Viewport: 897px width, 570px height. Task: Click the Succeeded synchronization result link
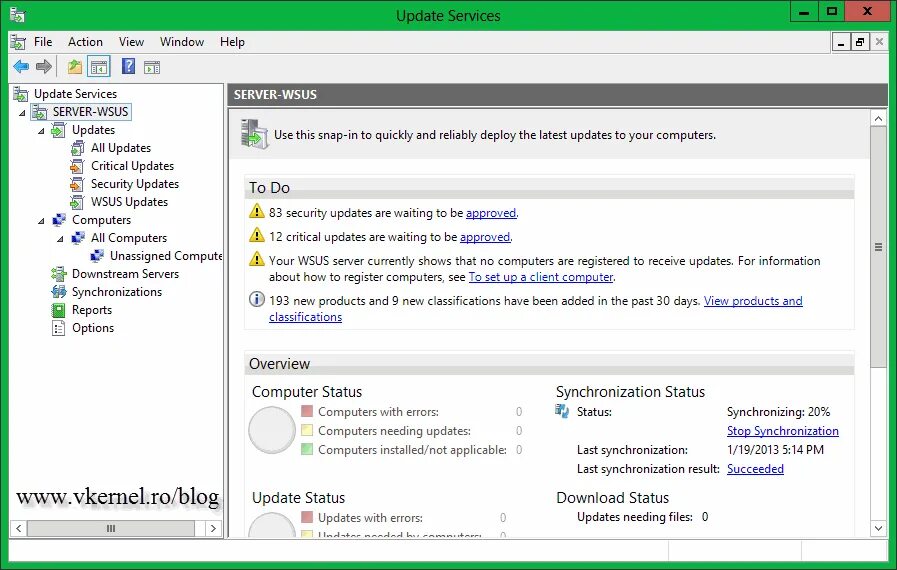755,469
